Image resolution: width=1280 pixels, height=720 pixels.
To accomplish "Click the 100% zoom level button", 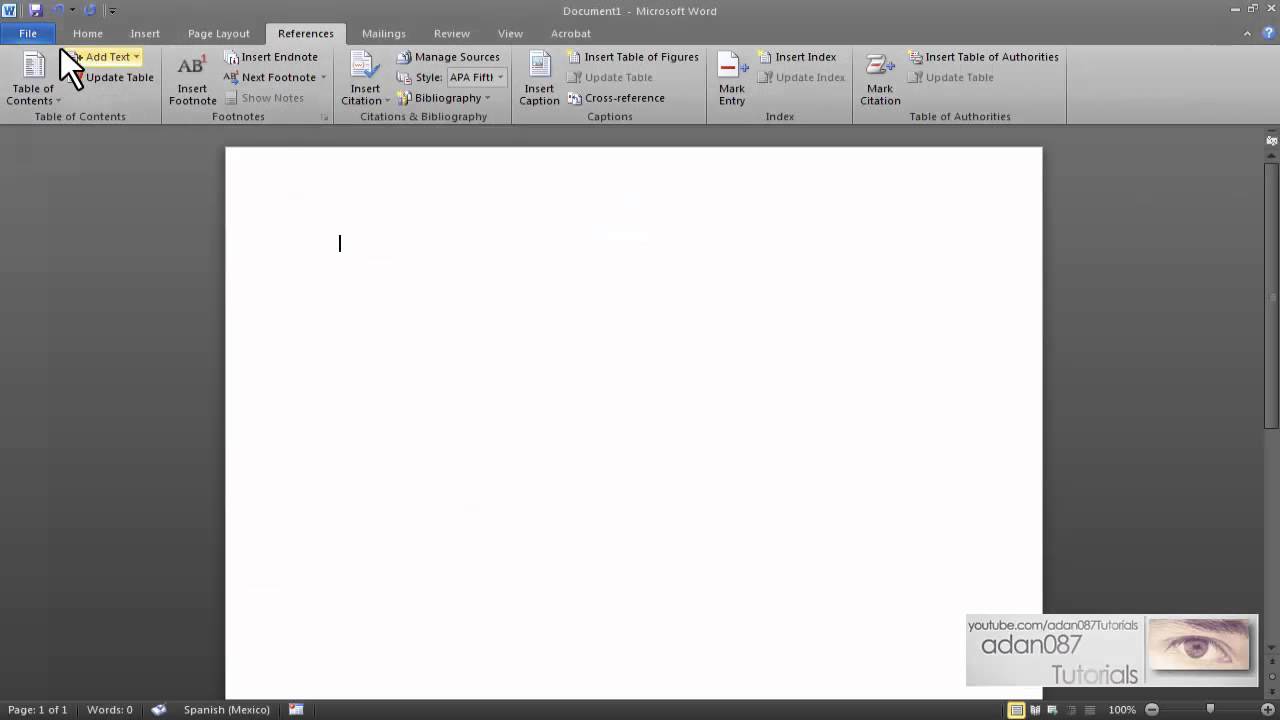I will point(1122,710).
